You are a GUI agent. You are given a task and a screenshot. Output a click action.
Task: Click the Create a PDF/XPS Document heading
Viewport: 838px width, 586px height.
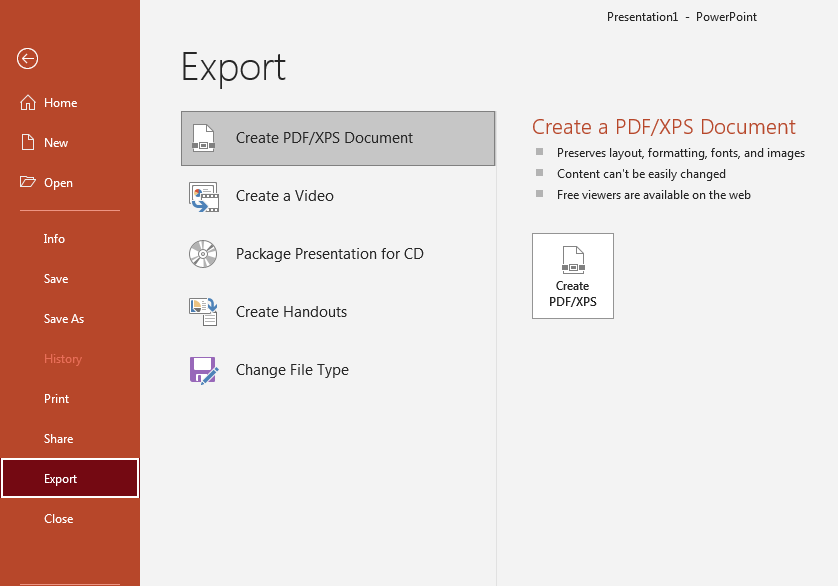(x=663, y=127)
